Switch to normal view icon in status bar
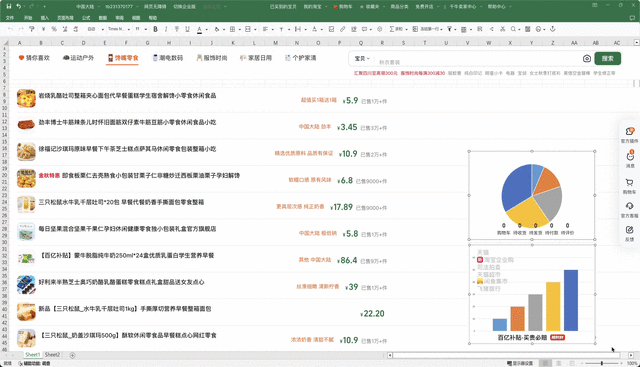Screen dimensions: 640x367 point(545,363)
